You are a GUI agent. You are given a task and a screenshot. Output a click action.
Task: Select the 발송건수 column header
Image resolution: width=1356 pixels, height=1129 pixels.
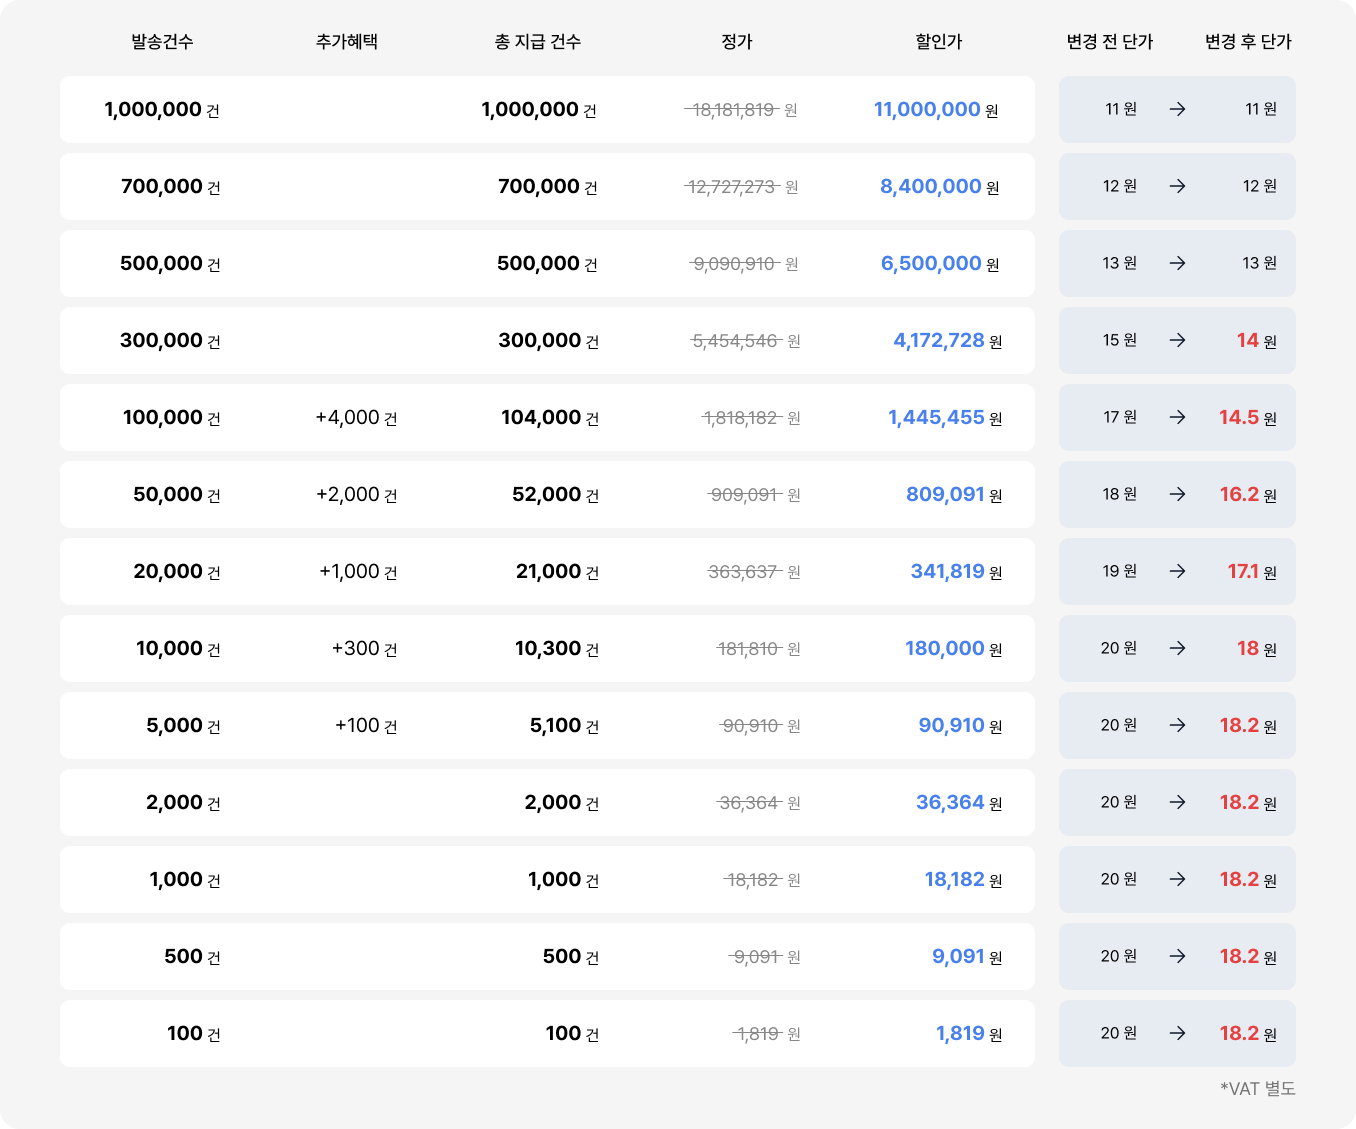coord(162,42)
